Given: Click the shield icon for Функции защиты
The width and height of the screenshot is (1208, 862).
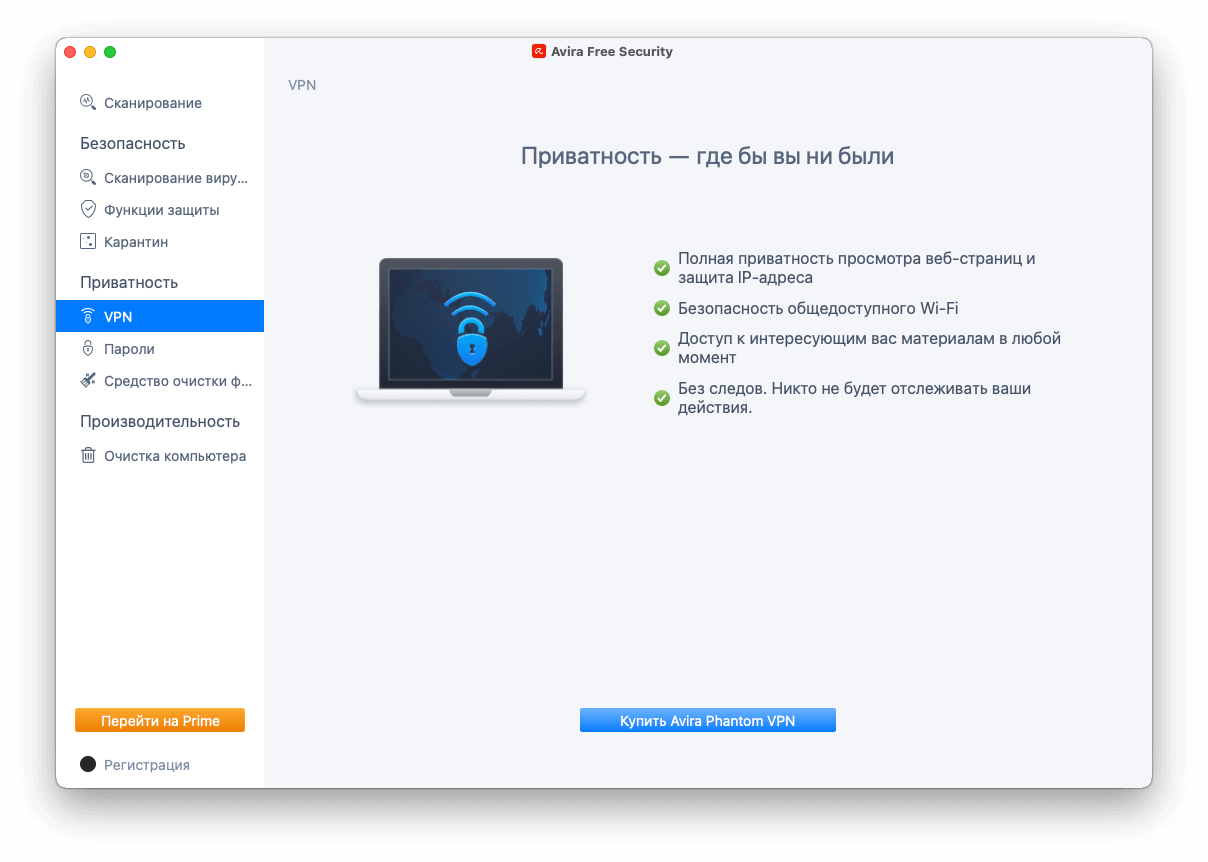Looking at the screenshot, I should [88, 210].
